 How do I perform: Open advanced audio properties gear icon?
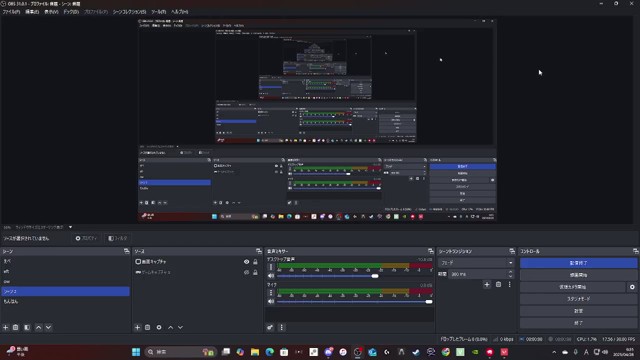(270, 327)
